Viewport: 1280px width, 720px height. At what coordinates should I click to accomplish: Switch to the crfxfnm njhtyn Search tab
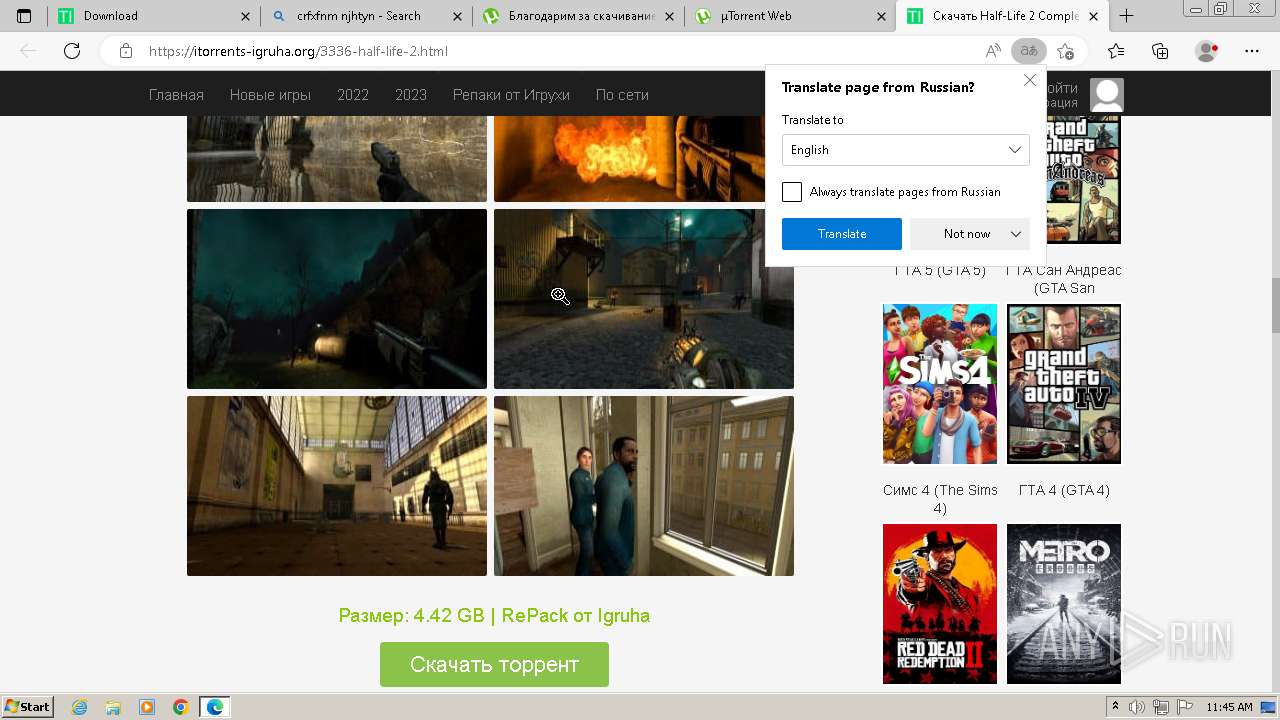pyautogui.click(x=367, y=16)
